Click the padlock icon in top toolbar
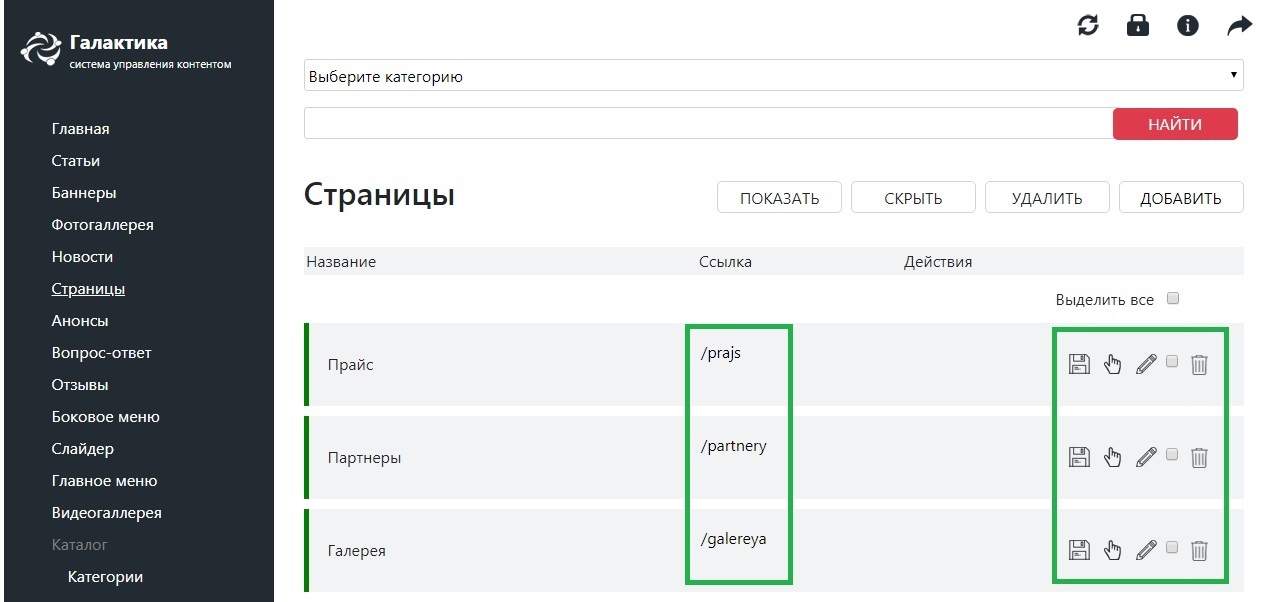Image resolution: width=1264 pixels, height=602 pixels. [x=1138, y=25]
